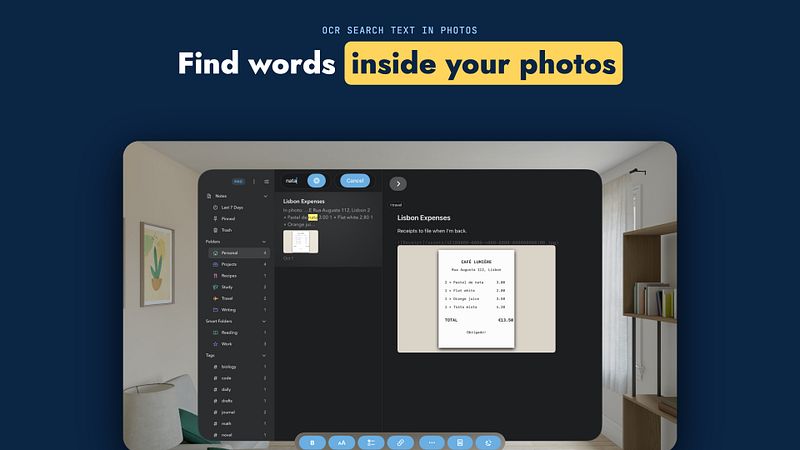Open the Work smart folder label

(x=227, y=344)
